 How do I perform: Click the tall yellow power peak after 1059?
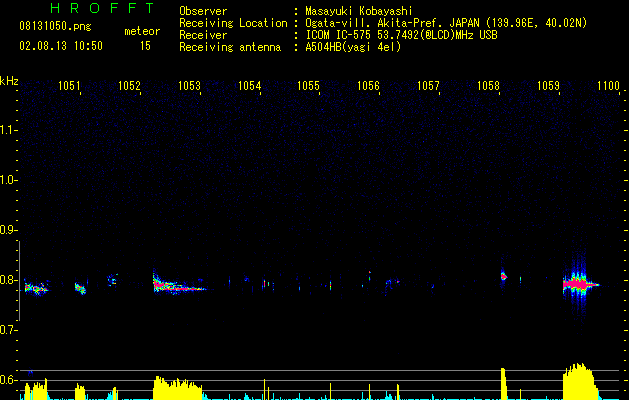click(579, 381)
